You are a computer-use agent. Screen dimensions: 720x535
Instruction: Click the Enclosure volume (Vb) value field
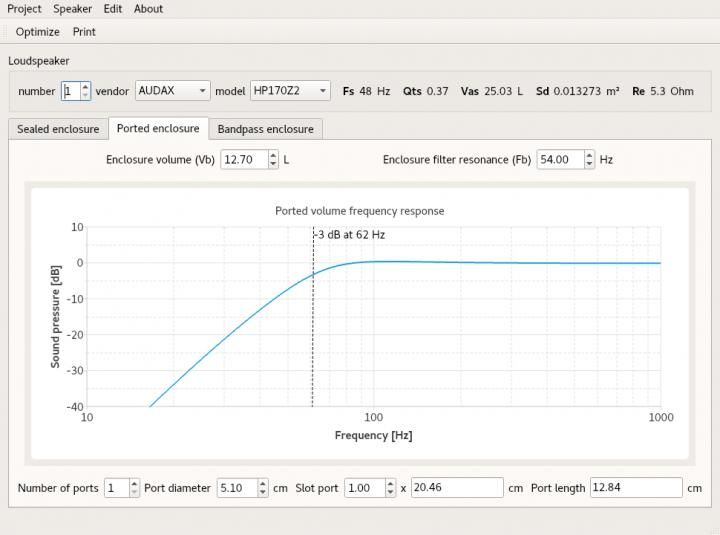(243, 159)
